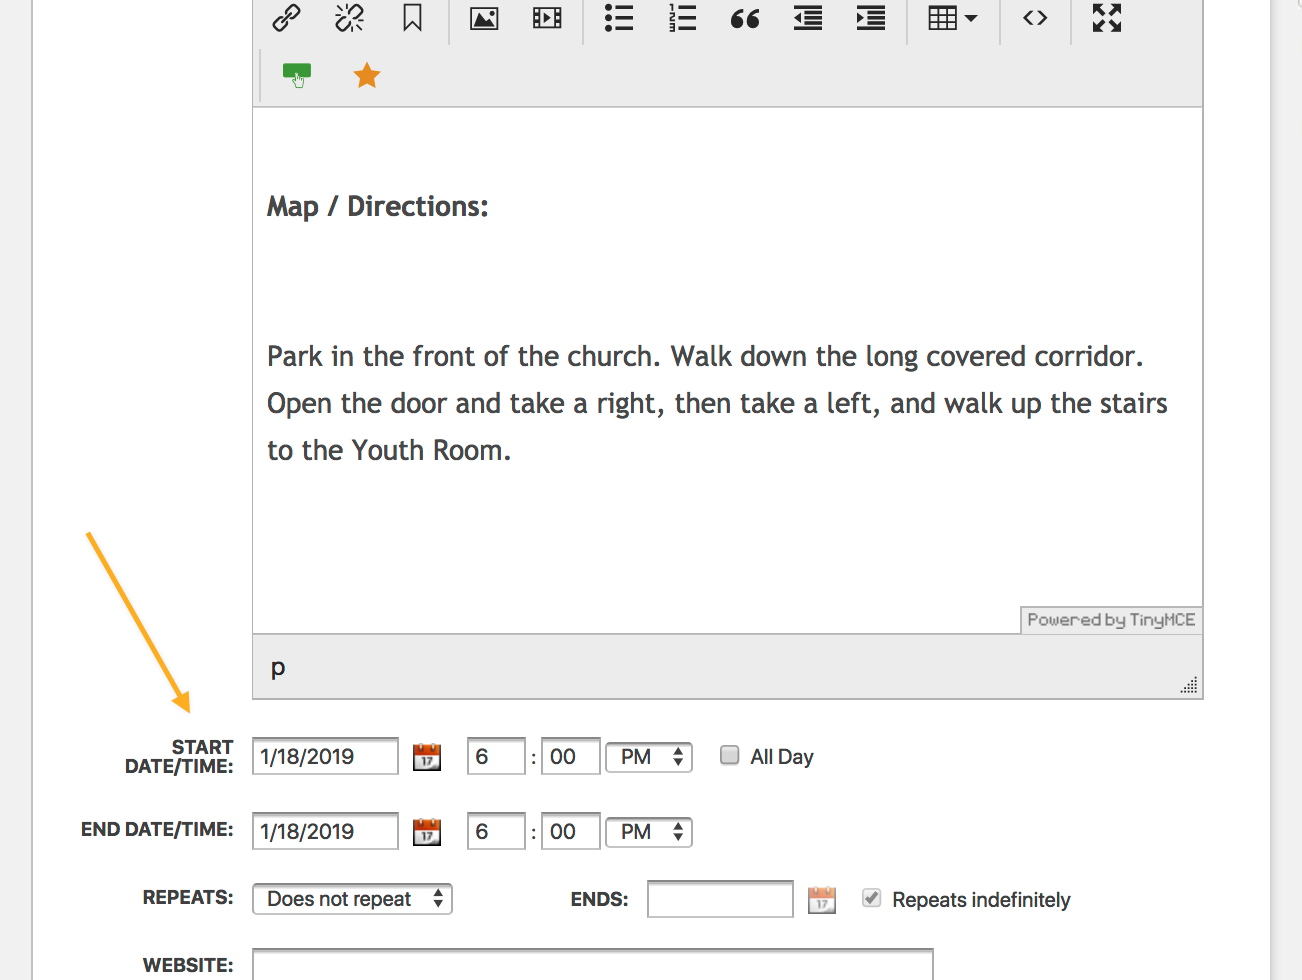Click the Powered by TinyMCE link
This screenshot has width=1302, height=980.
pyautogui.click(x=1111, y=620)
